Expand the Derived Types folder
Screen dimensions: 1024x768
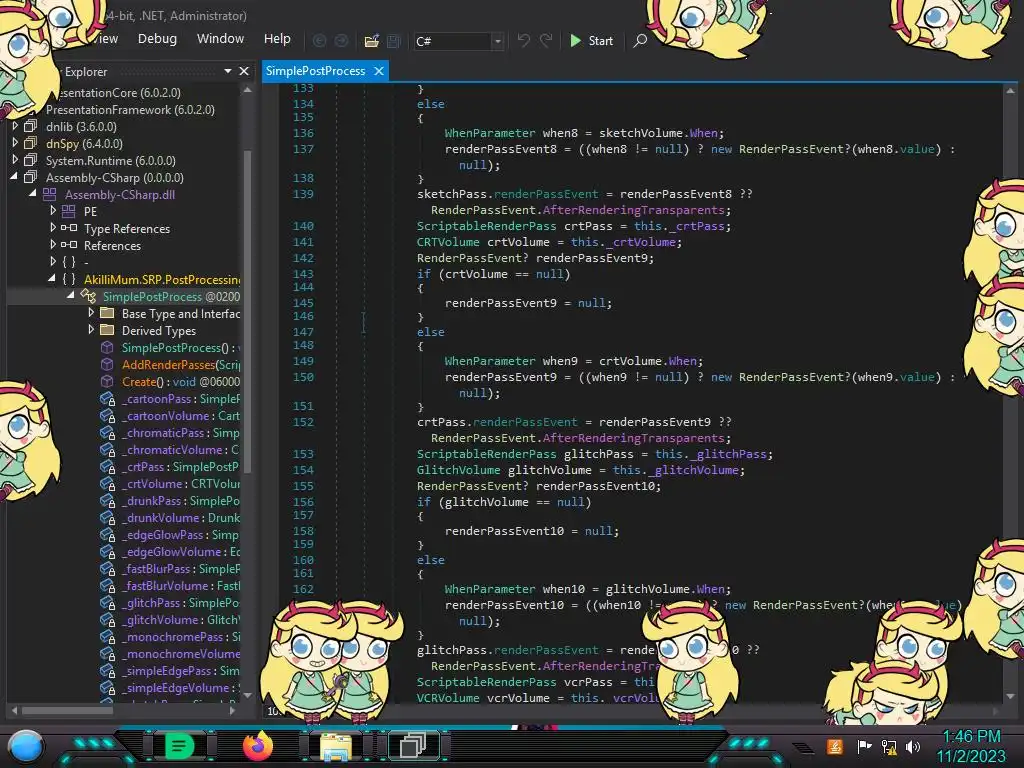tap(91, 330)
